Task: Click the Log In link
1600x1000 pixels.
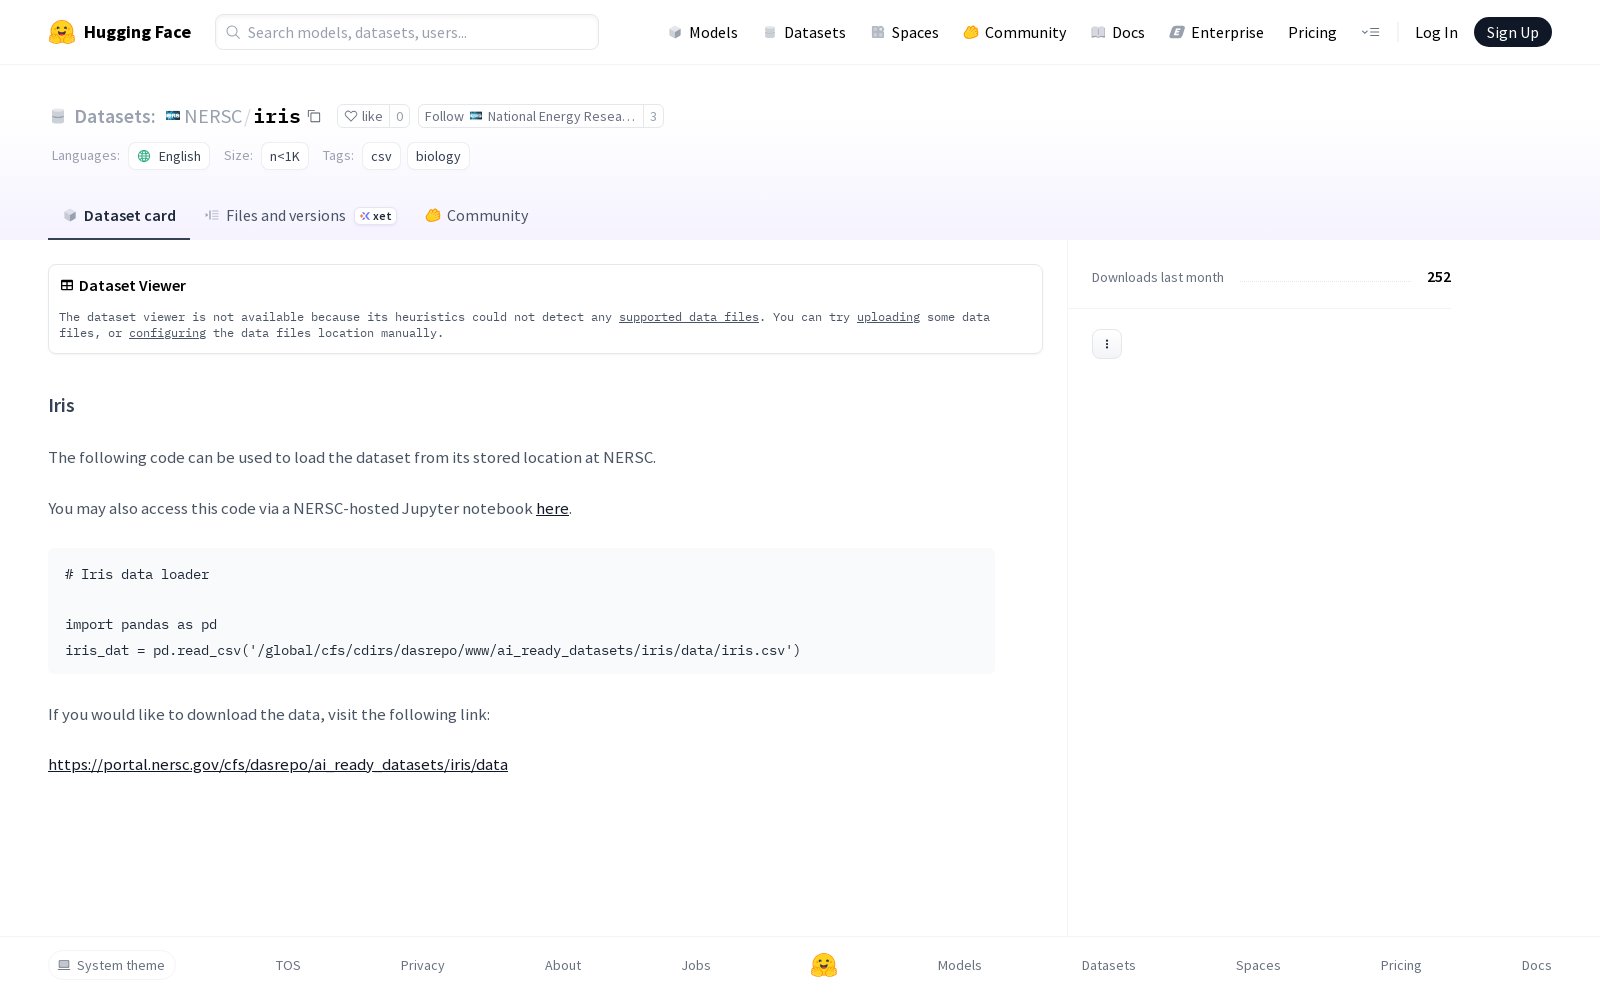Action: [1436, 32]
